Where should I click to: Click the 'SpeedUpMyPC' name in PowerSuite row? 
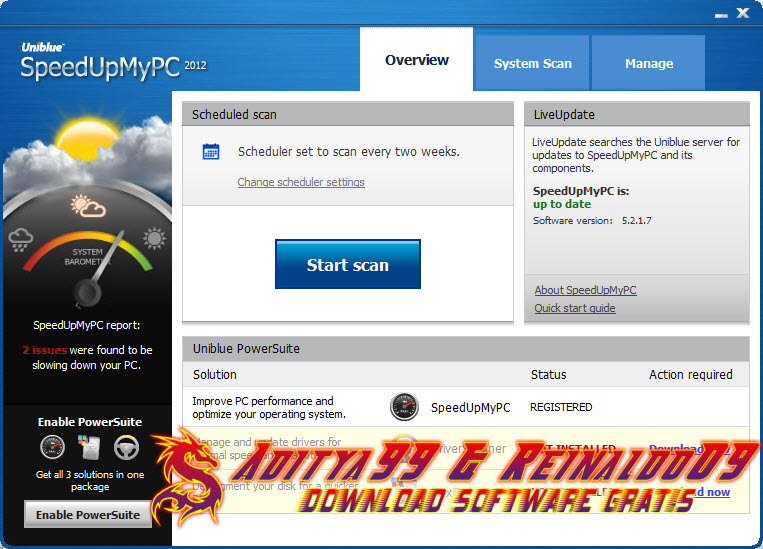click(471, 407)
